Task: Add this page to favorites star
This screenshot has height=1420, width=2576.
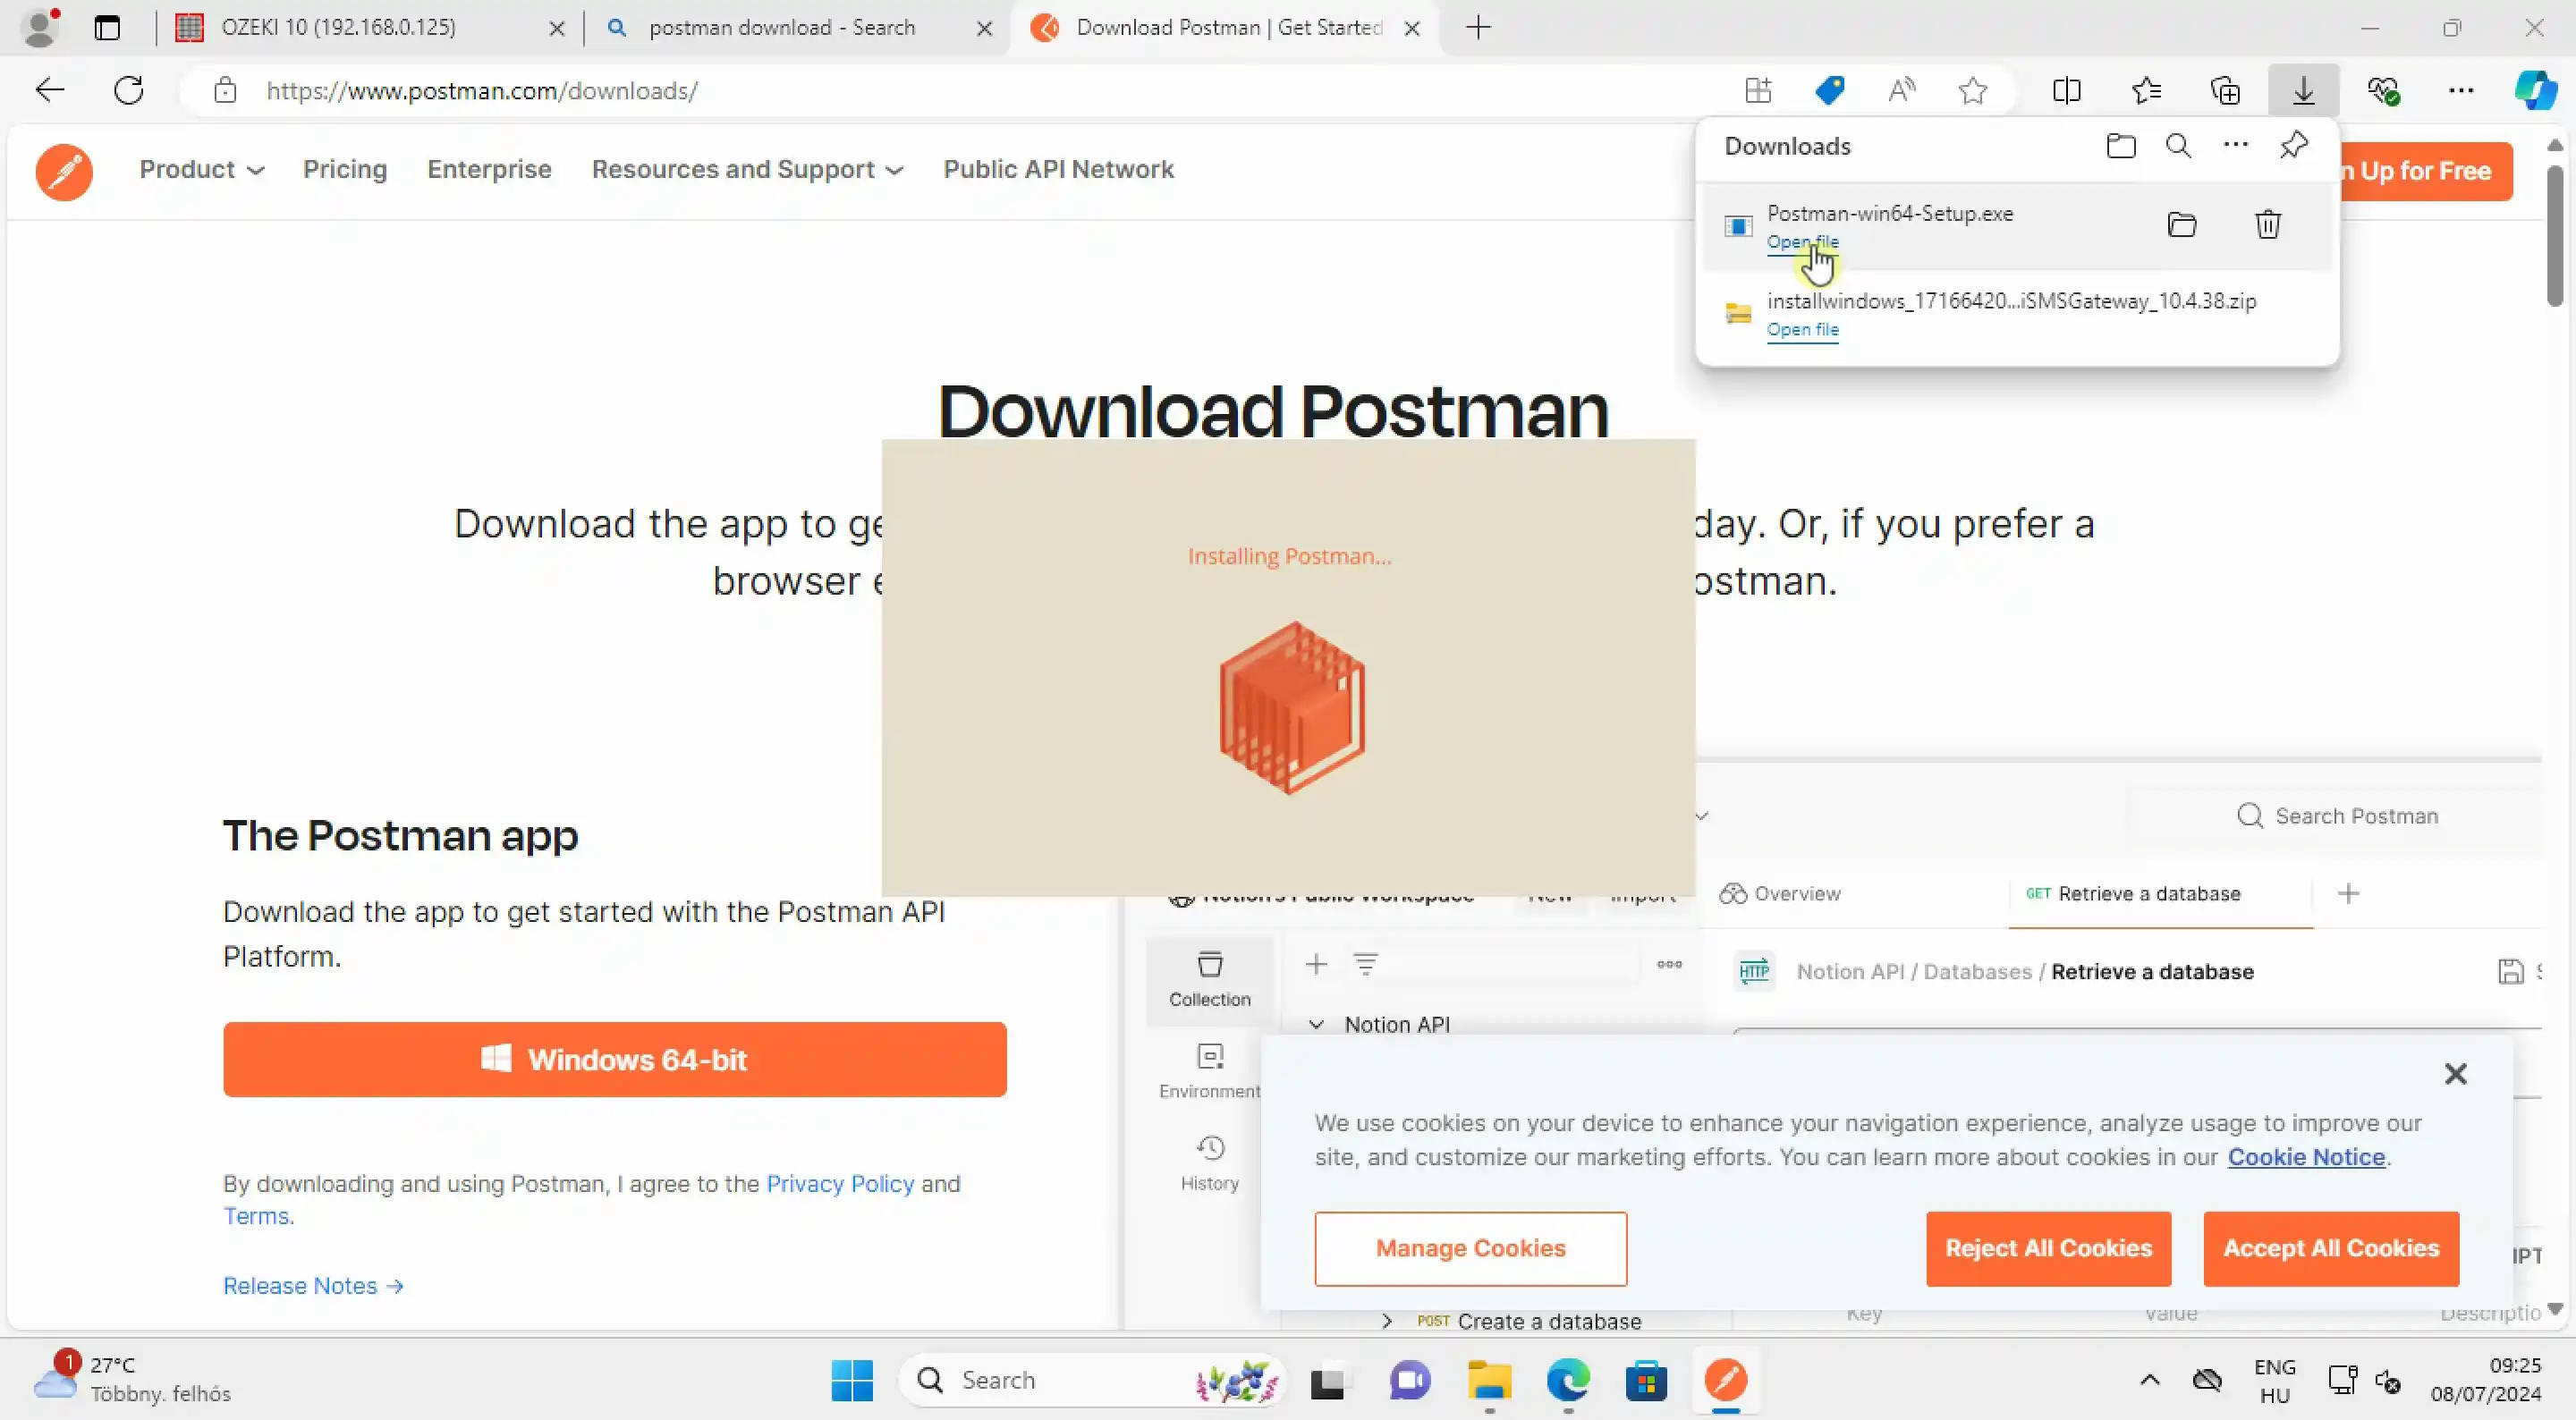Action: (x=1973, y=90)
